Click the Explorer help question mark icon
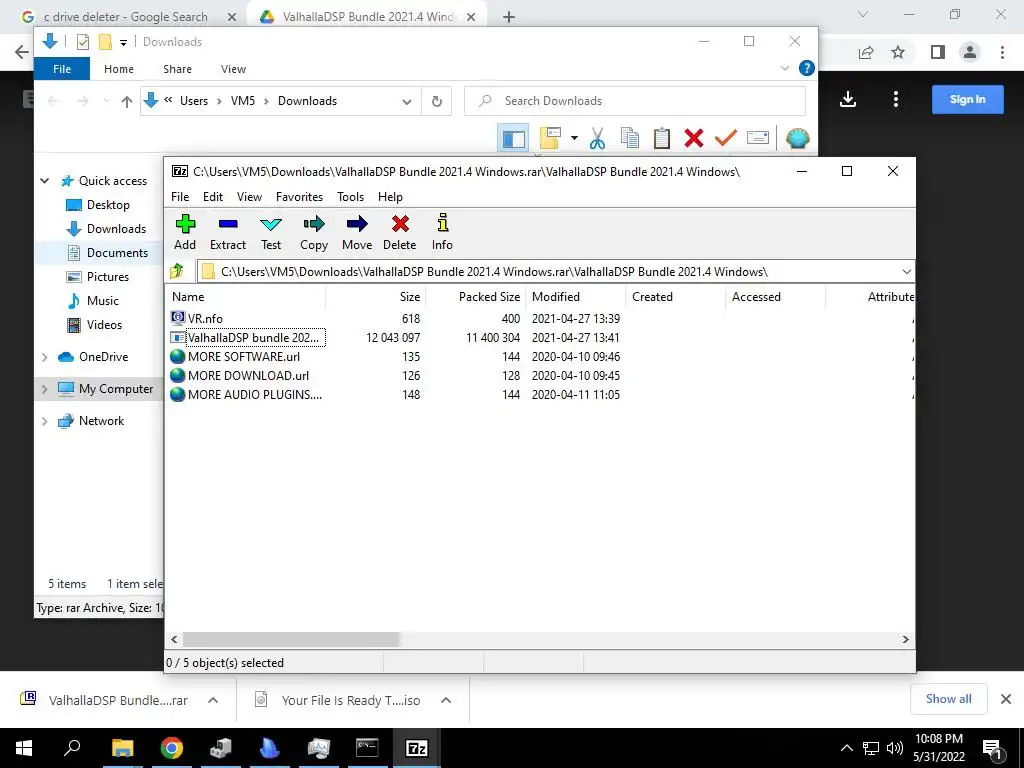This screenshot has height=768, width=1024. tap(807, 68)
